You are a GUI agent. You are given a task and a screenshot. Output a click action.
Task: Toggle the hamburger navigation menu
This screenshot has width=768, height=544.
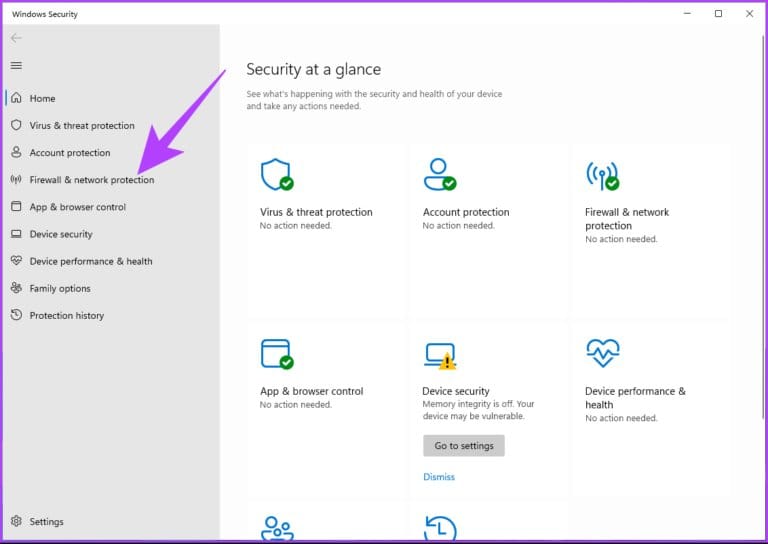(x=16, y=65)
